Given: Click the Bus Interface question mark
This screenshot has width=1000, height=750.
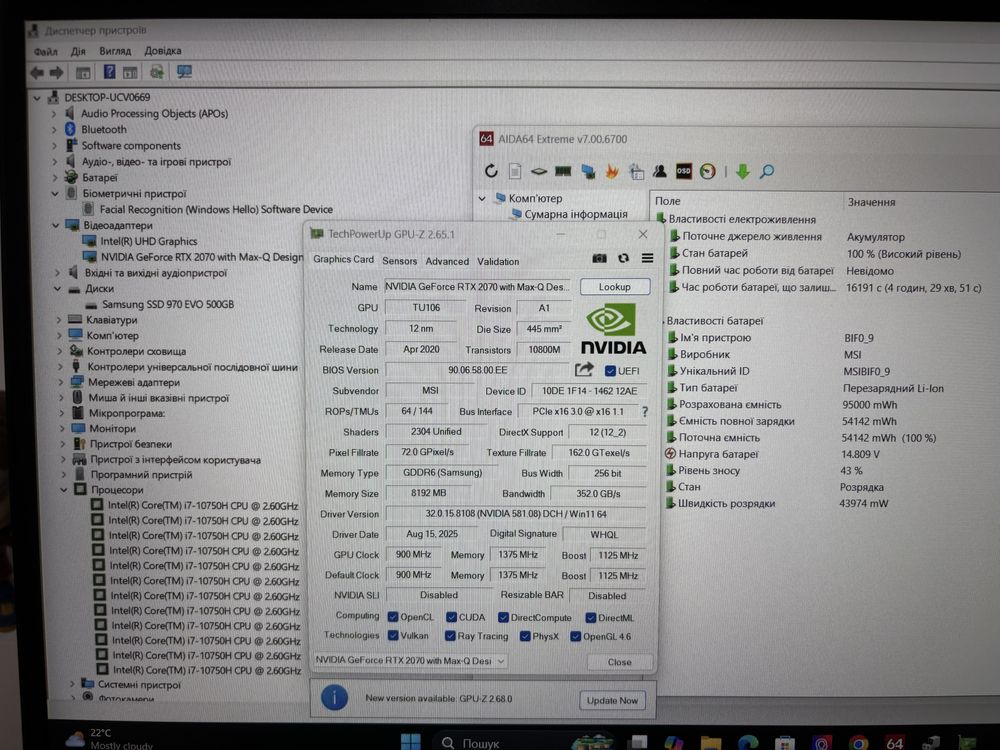Looking at the screenshot, I should (x=645, y=411).
